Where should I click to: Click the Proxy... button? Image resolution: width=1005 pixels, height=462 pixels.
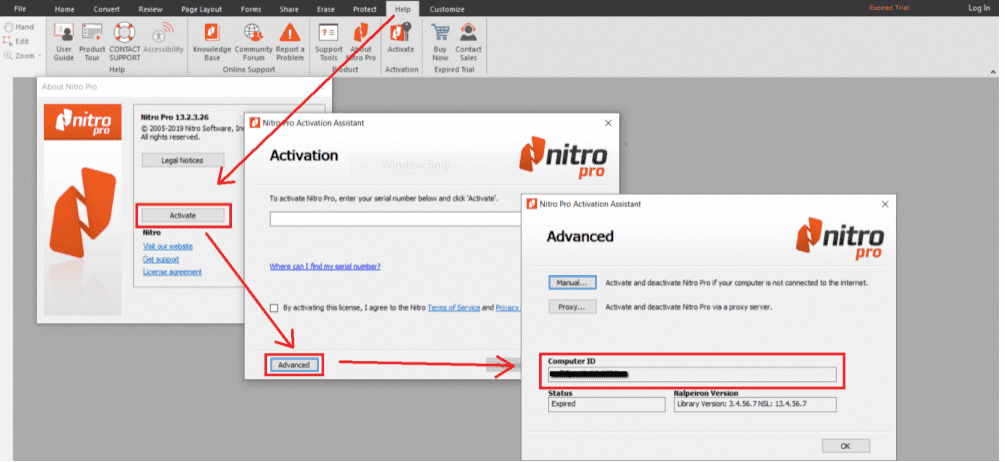coord(572,307)
